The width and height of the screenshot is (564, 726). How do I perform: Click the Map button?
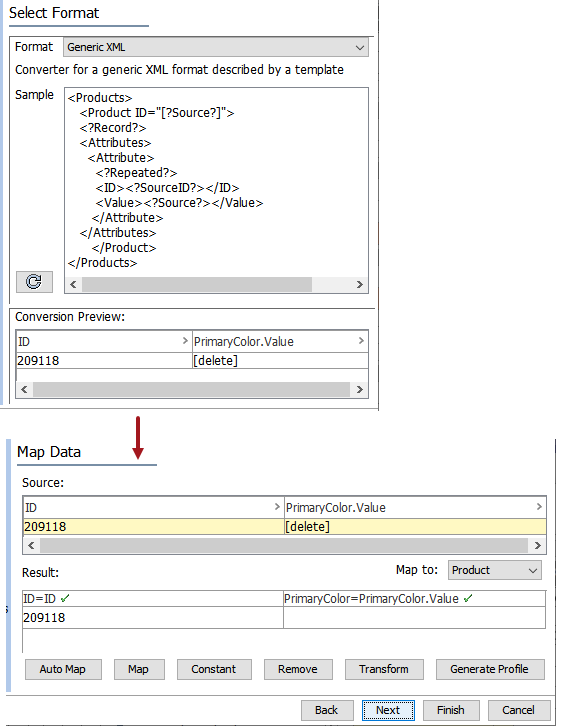click(139, 669)
